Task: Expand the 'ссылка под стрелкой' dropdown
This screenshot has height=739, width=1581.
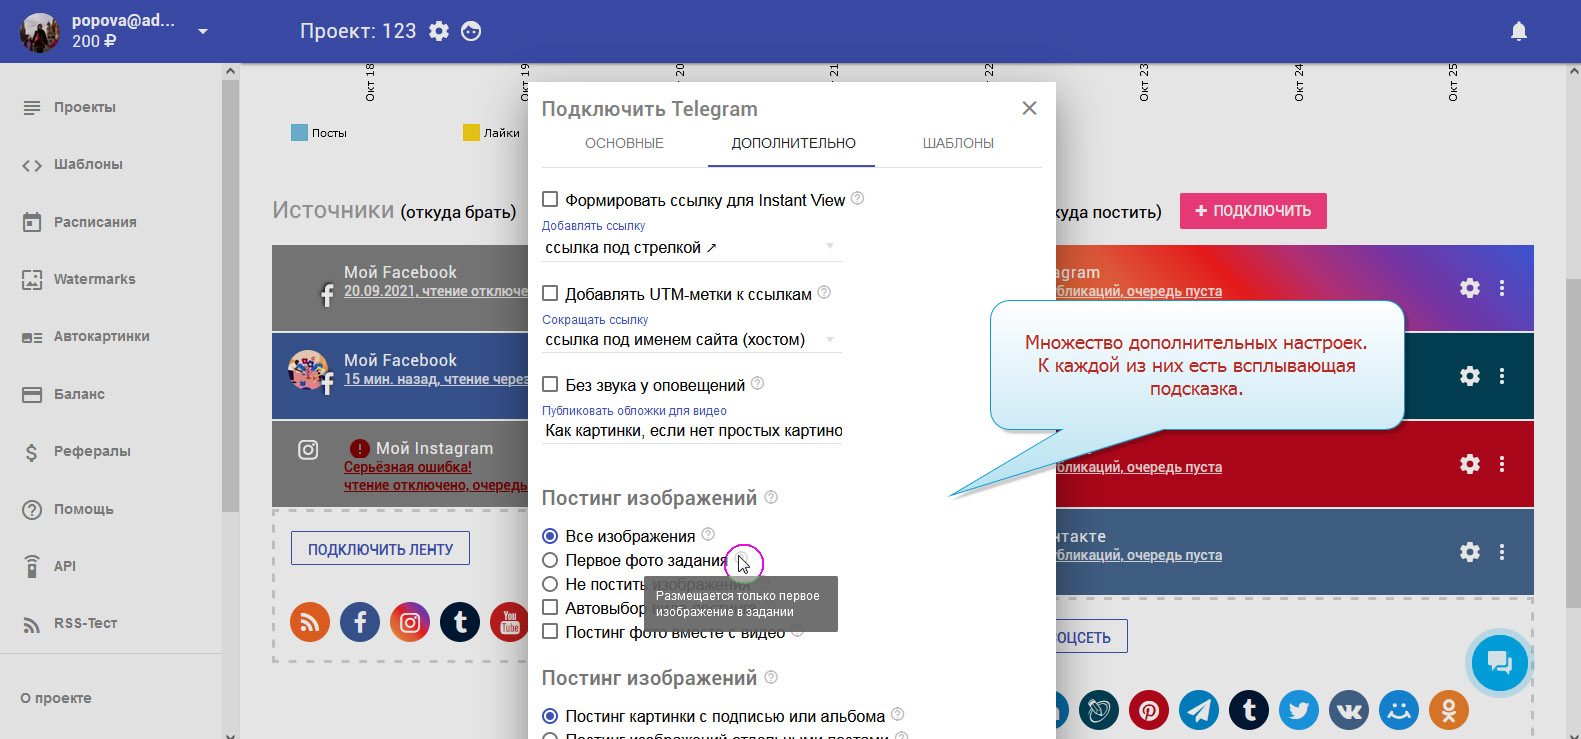Action: coord(829,247)
